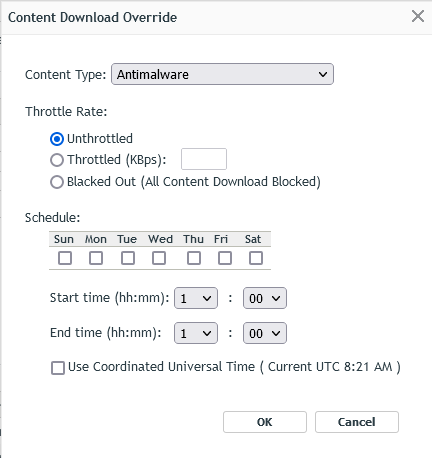This screenshot has width=432, height=458.
Task: Open the Content Type dropdown
Action: (222, 74)
